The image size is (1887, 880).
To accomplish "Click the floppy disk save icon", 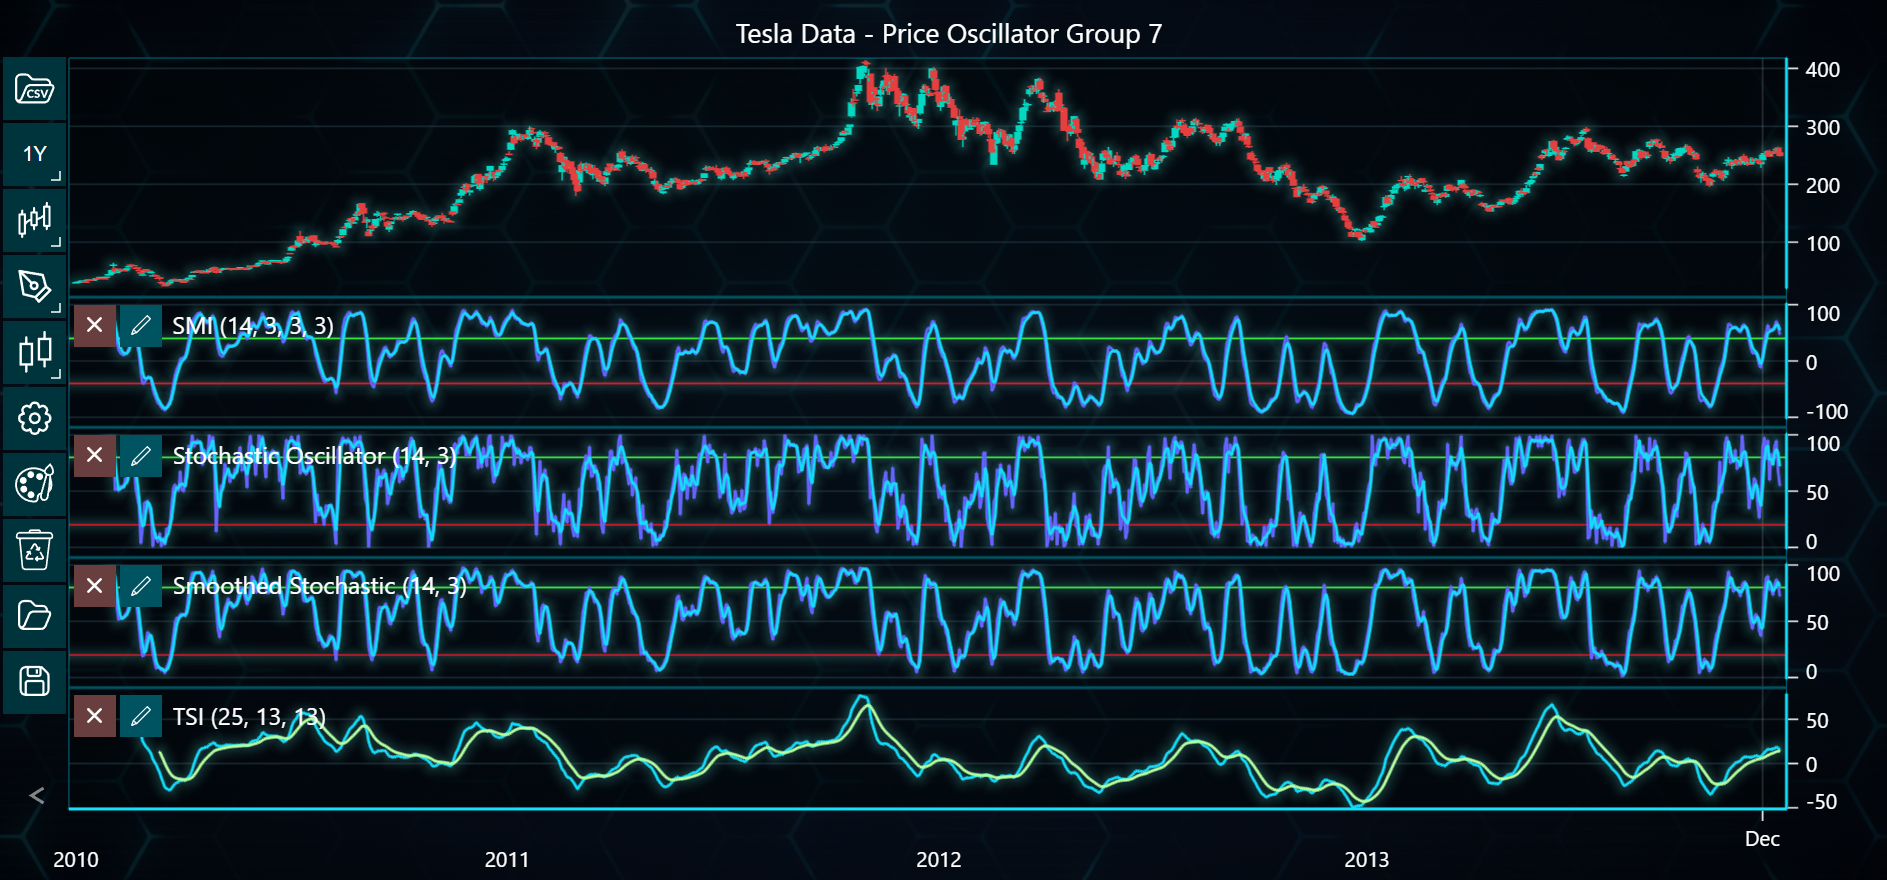I will 34,682.
